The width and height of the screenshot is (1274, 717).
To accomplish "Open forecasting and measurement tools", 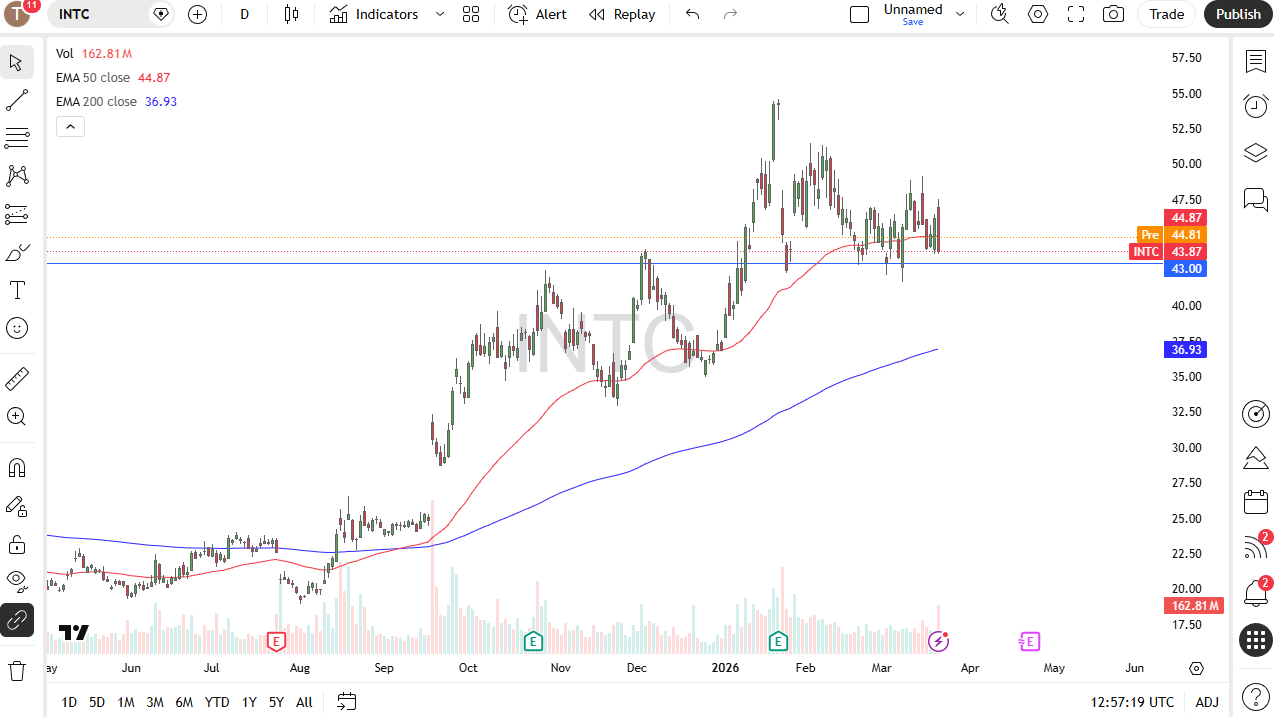I will [x=17, y=214].
